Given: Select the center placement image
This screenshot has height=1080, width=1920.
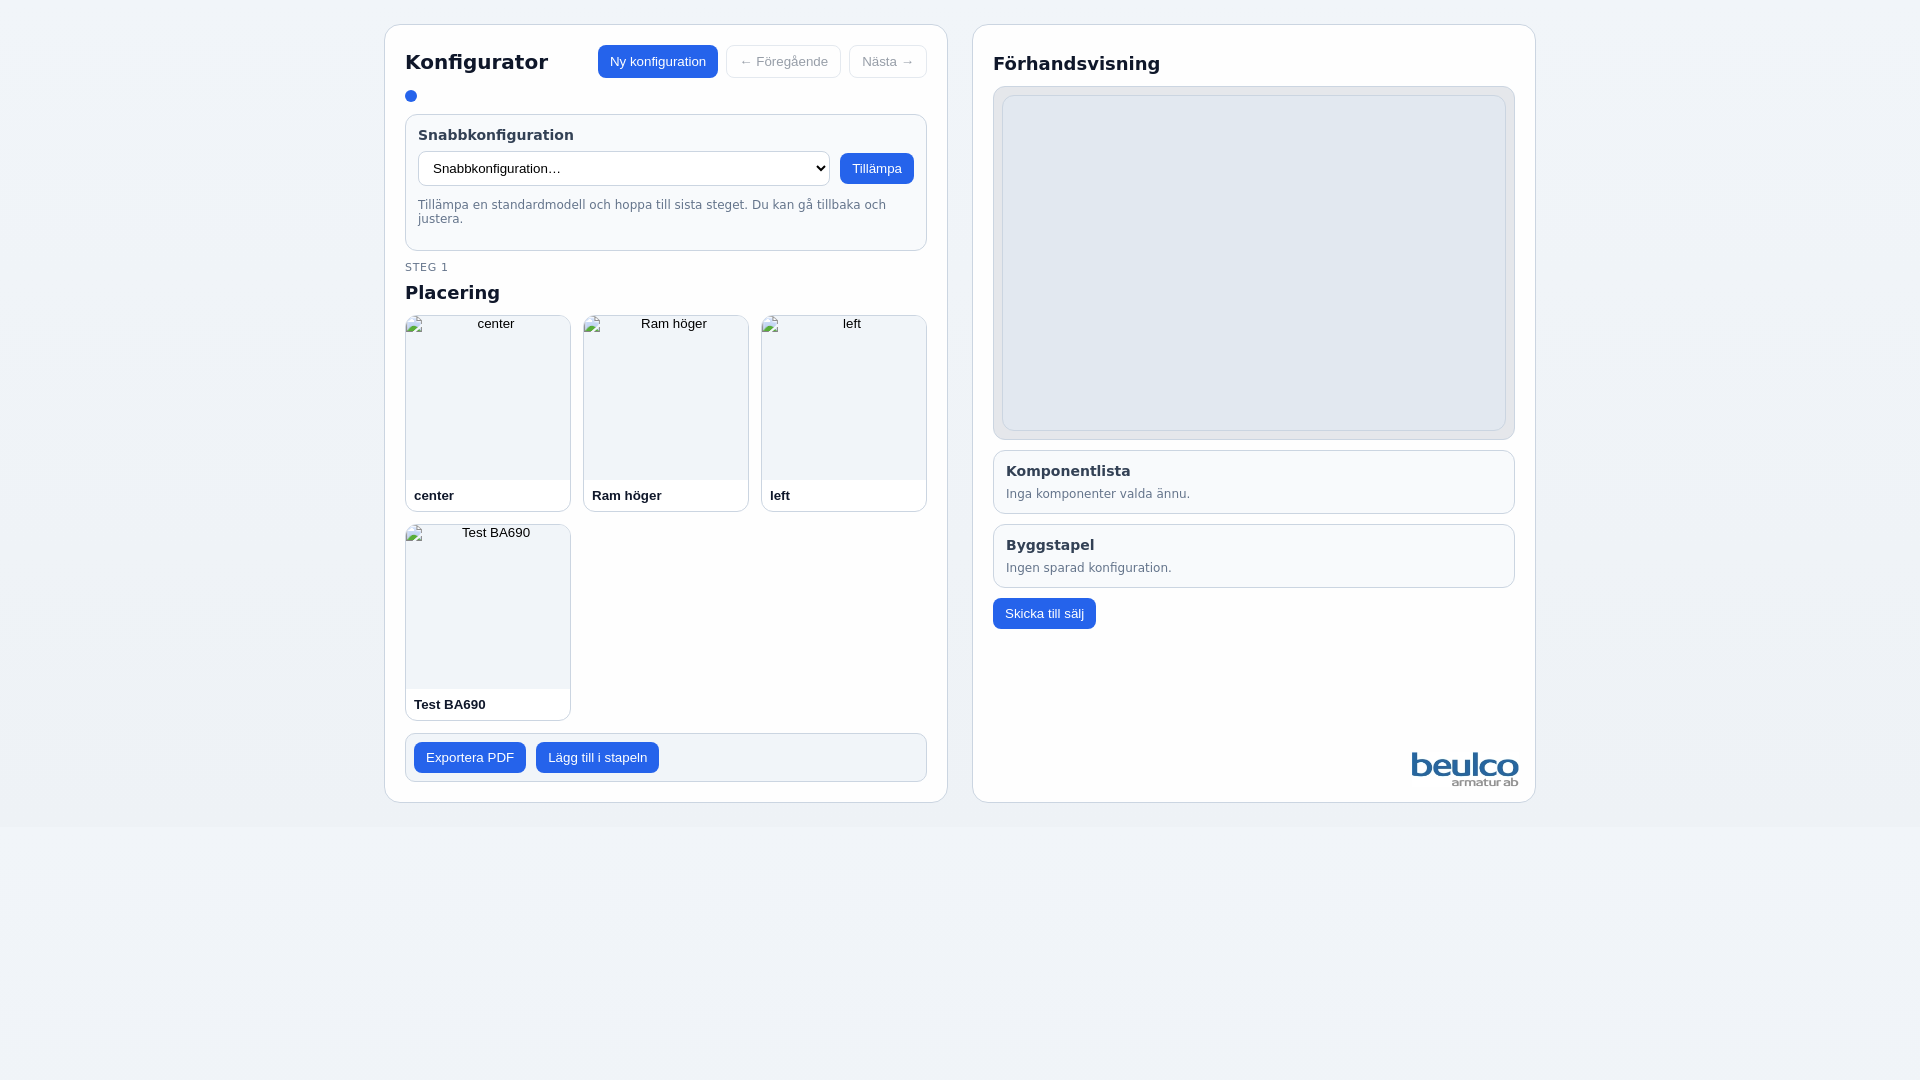Looking at the screenshot, I should tap(488, 399).
